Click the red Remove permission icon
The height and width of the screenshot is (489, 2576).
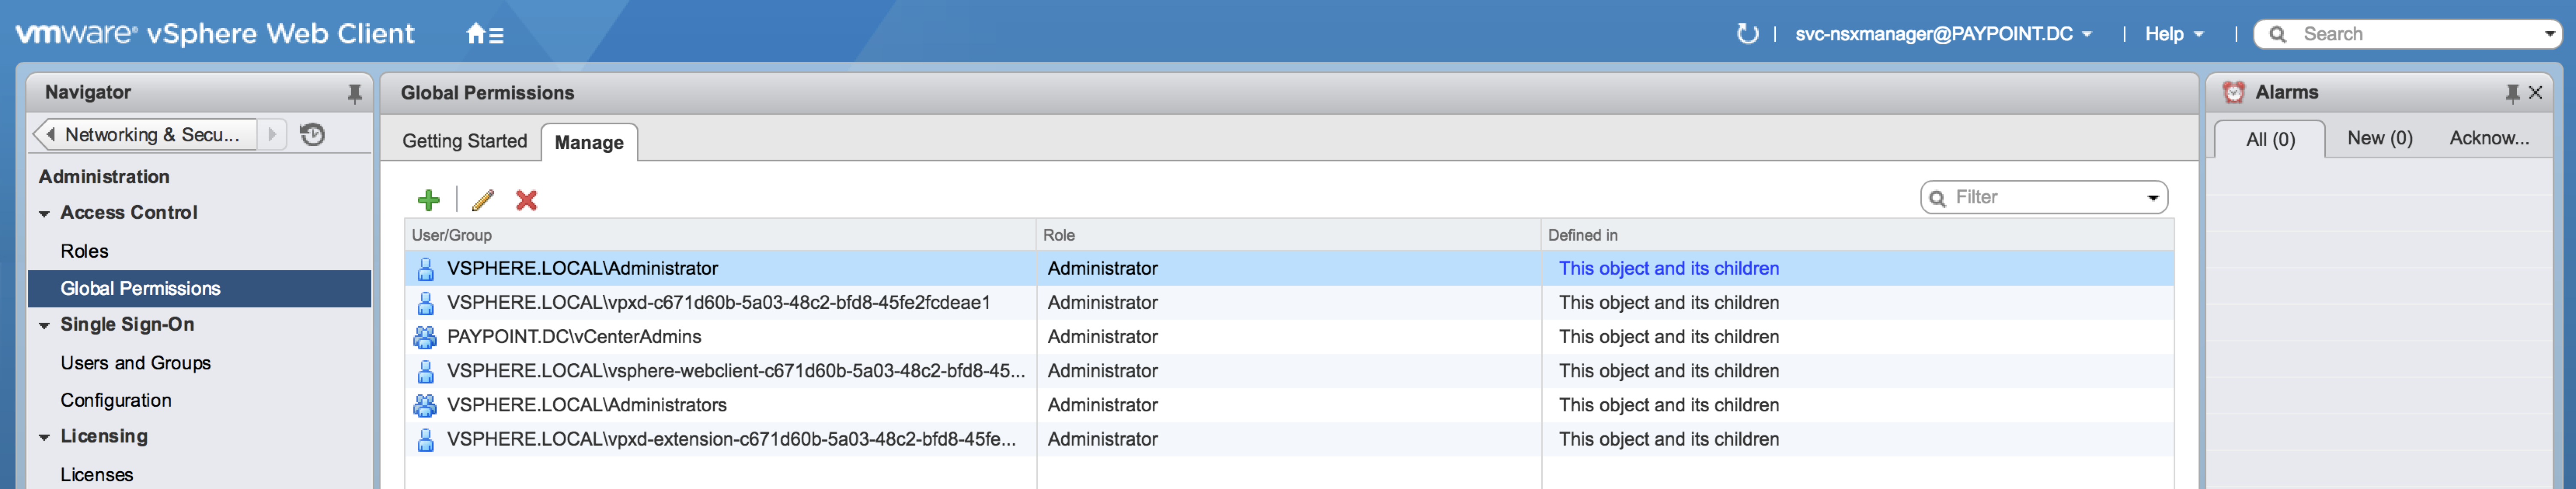[526, 200]
